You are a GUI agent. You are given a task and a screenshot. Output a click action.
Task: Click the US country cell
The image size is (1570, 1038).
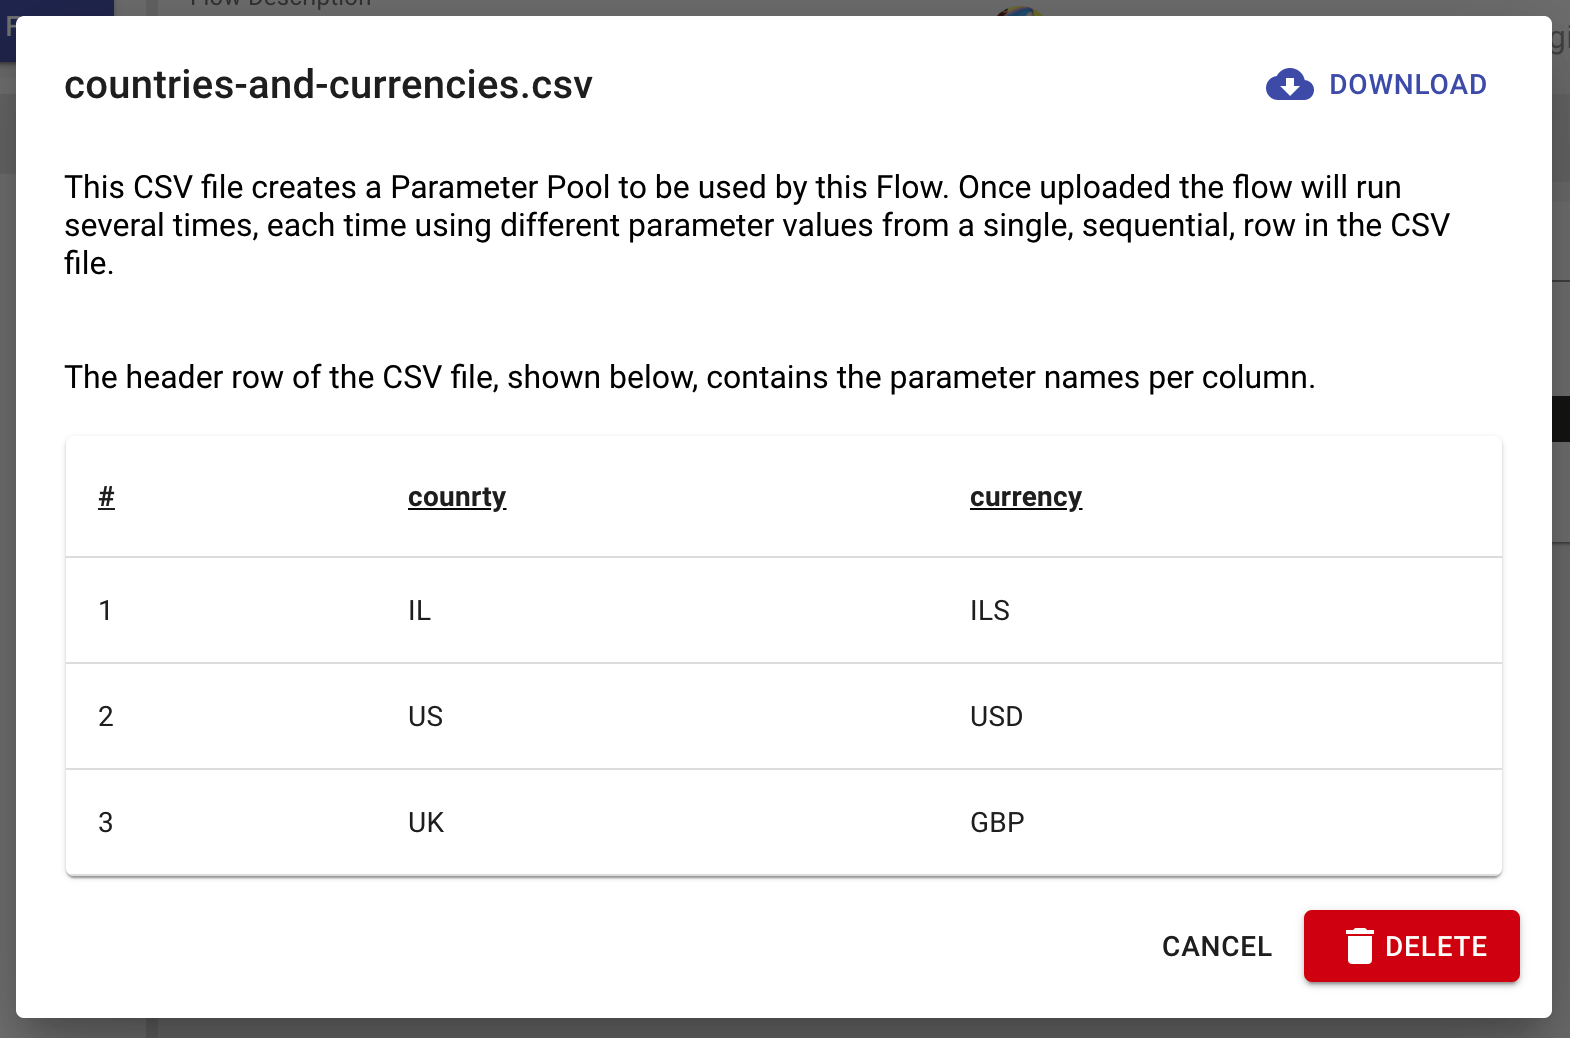(425, 716)
